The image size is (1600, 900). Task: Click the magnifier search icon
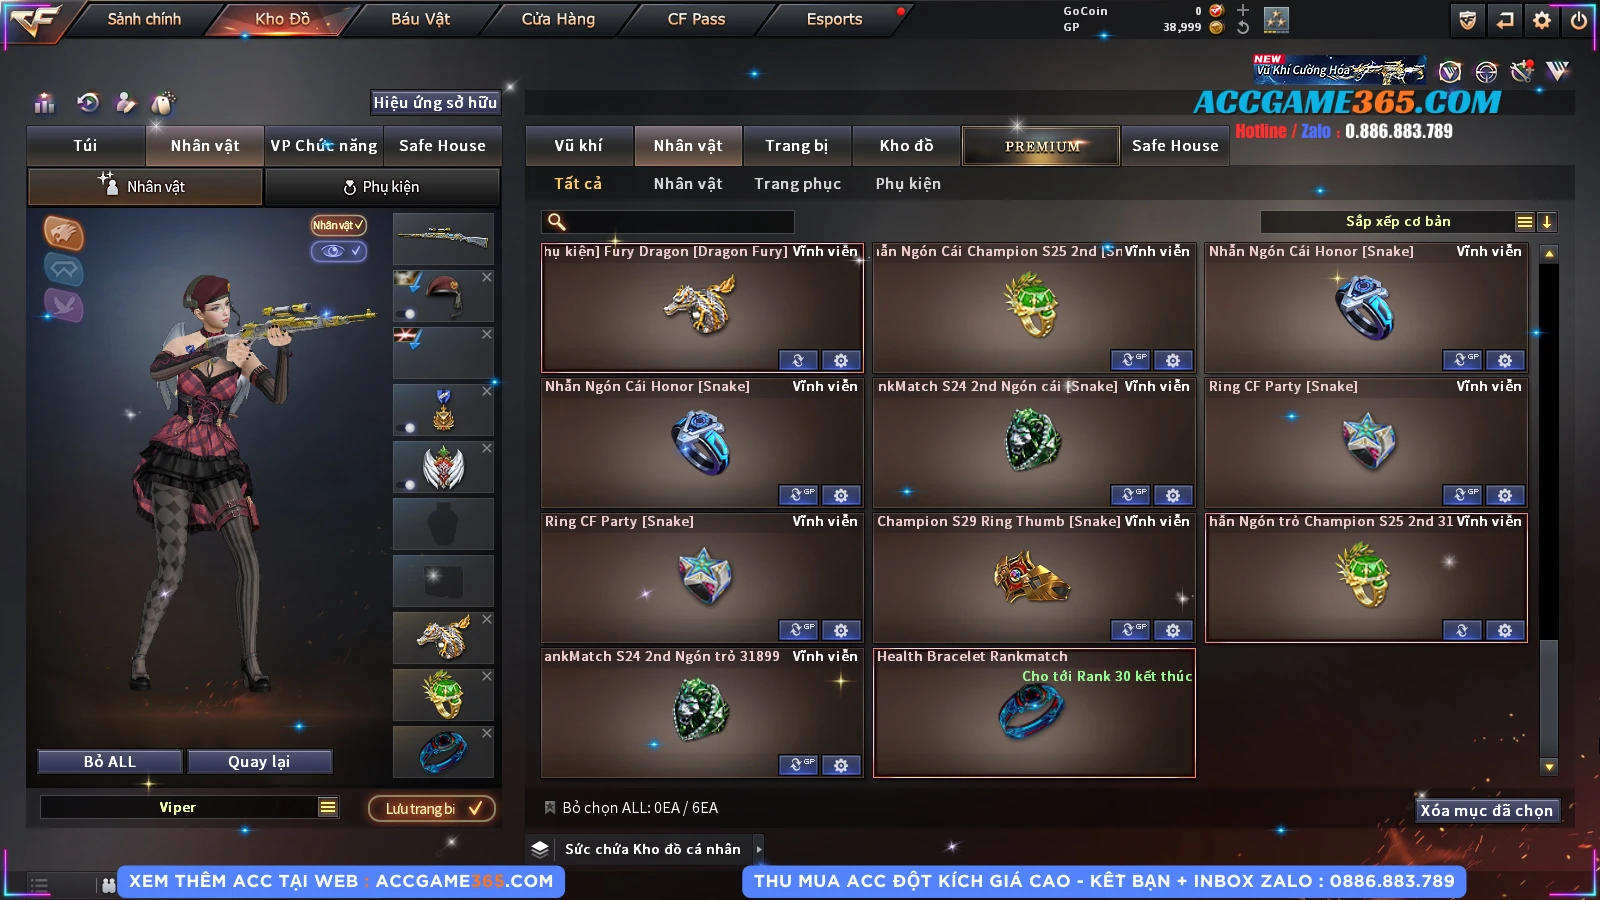click(557, 222)
